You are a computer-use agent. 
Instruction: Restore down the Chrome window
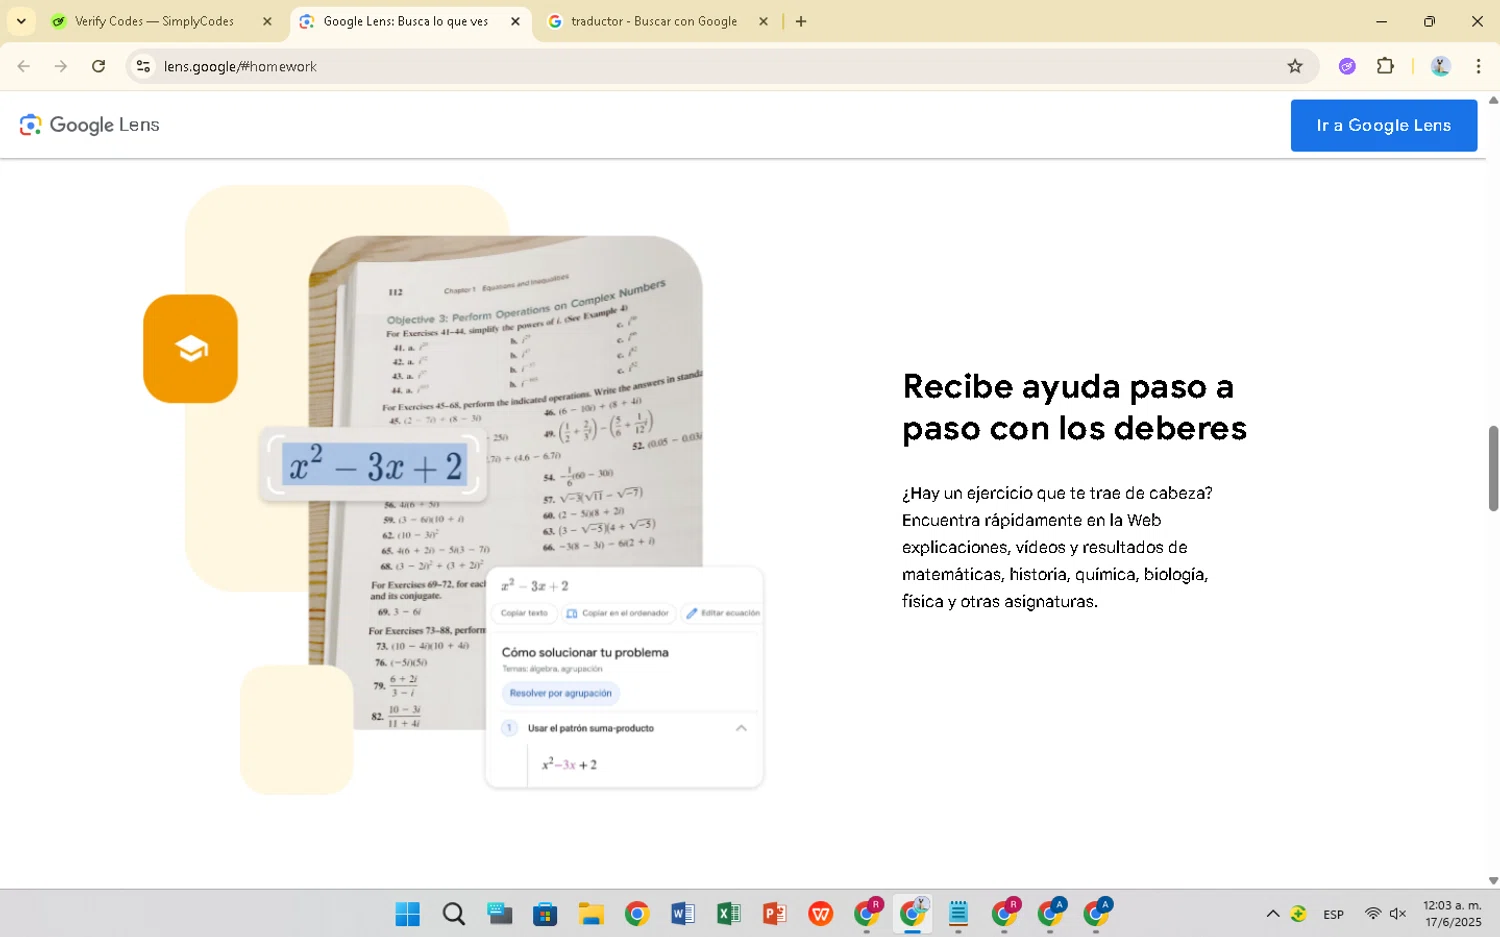click(x=1429, y=21)
